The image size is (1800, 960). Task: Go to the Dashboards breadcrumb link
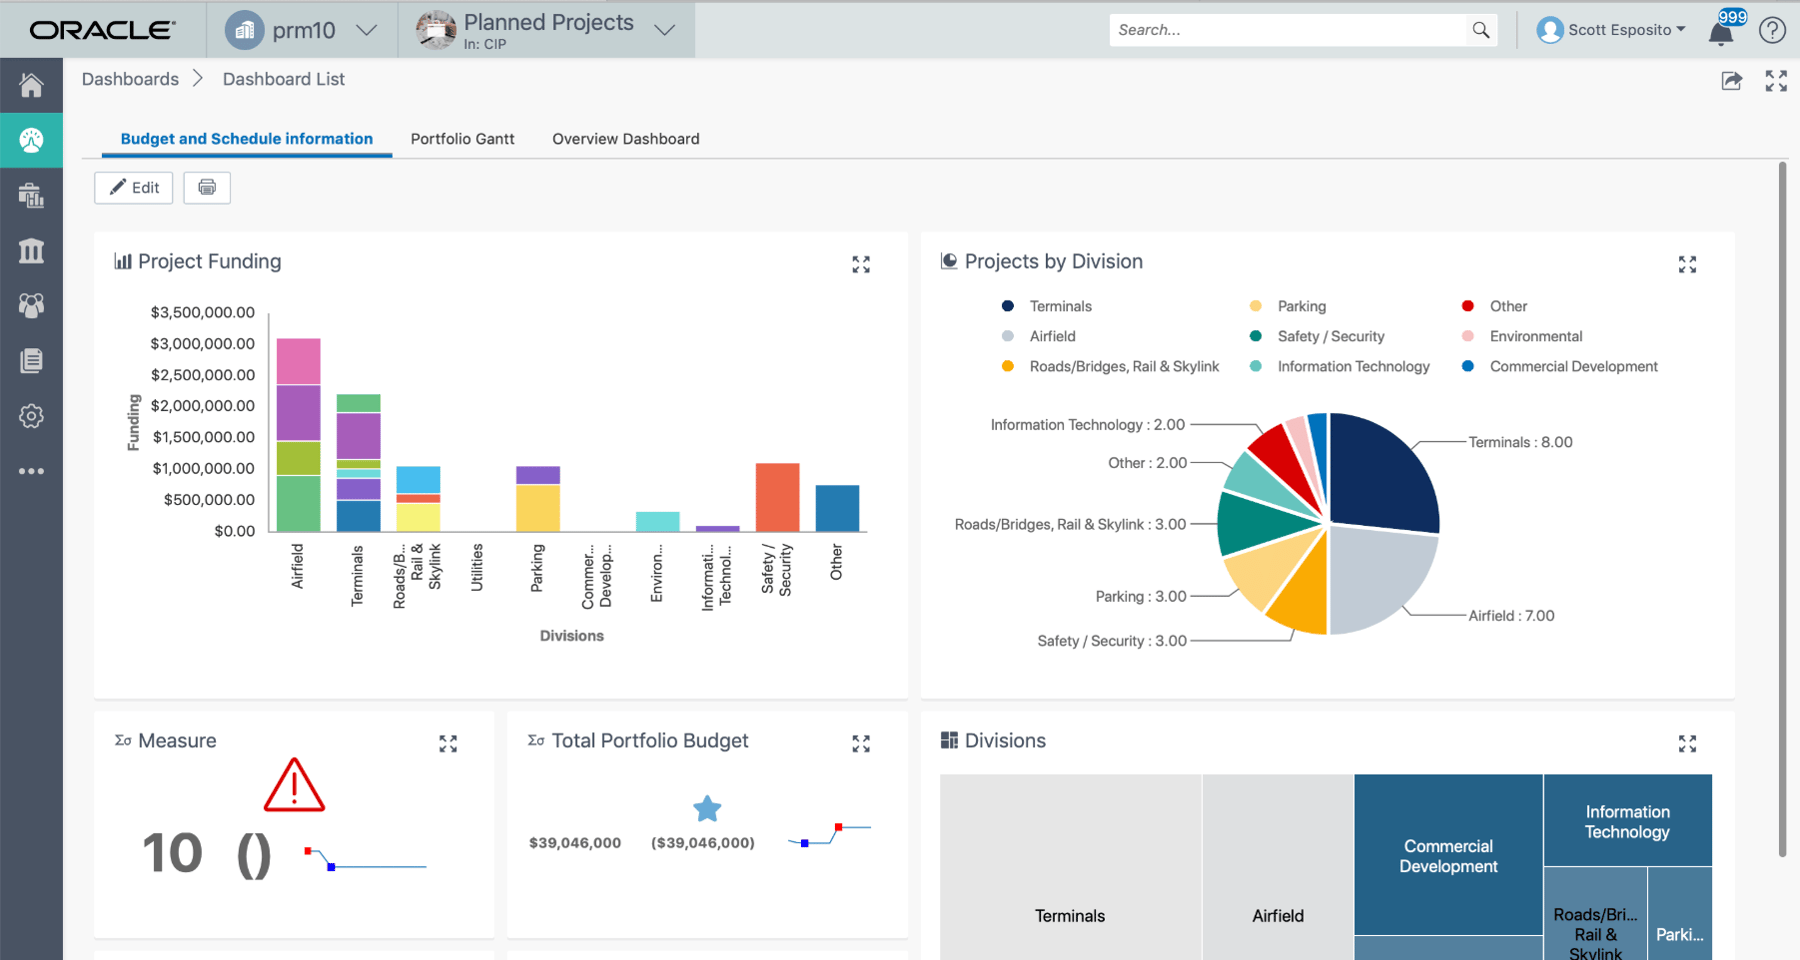click(130, 79)
